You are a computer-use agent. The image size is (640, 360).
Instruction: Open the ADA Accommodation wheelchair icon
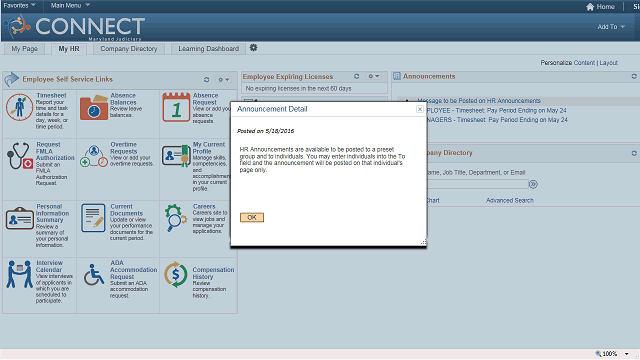[94, 274]
